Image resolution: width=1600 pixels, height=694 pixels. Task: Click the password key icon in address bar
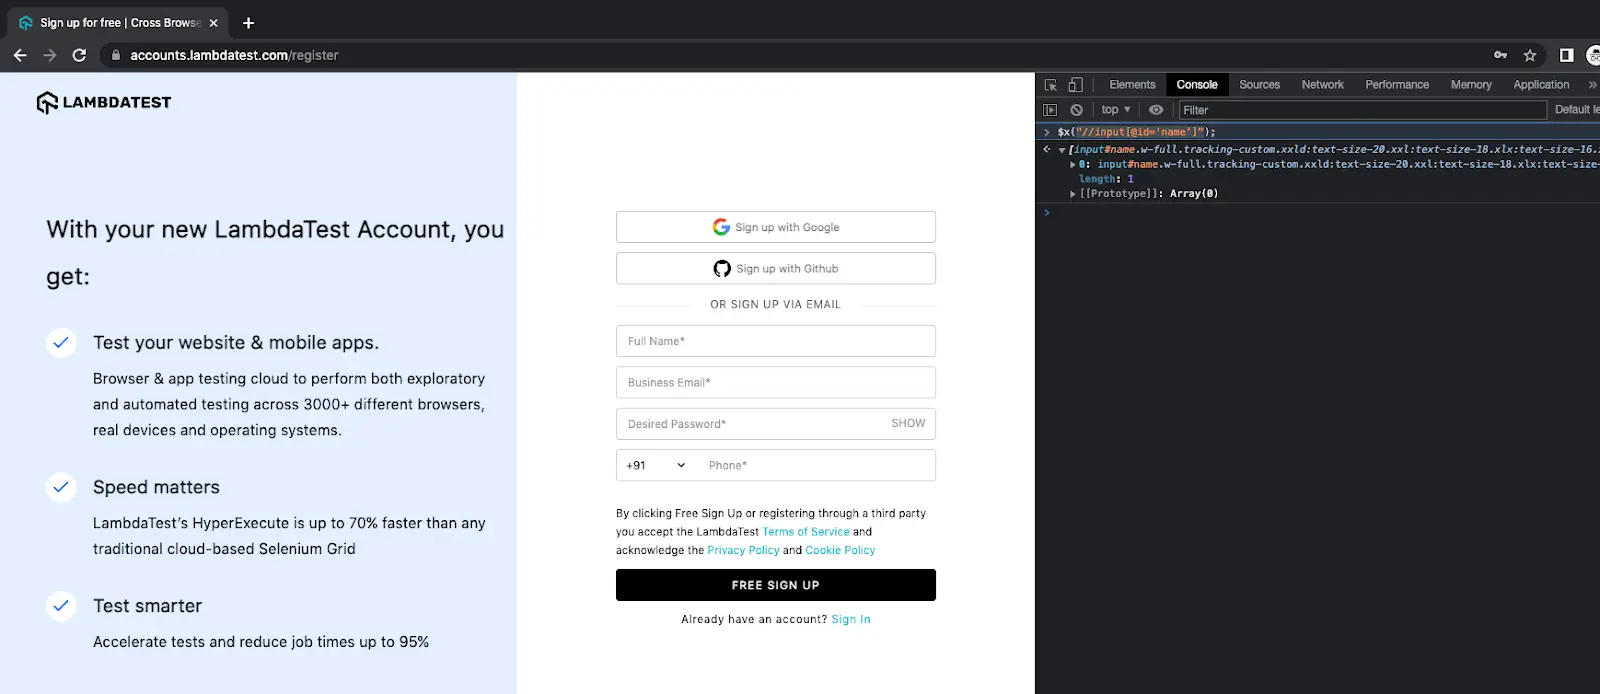tap(1500, 55)
